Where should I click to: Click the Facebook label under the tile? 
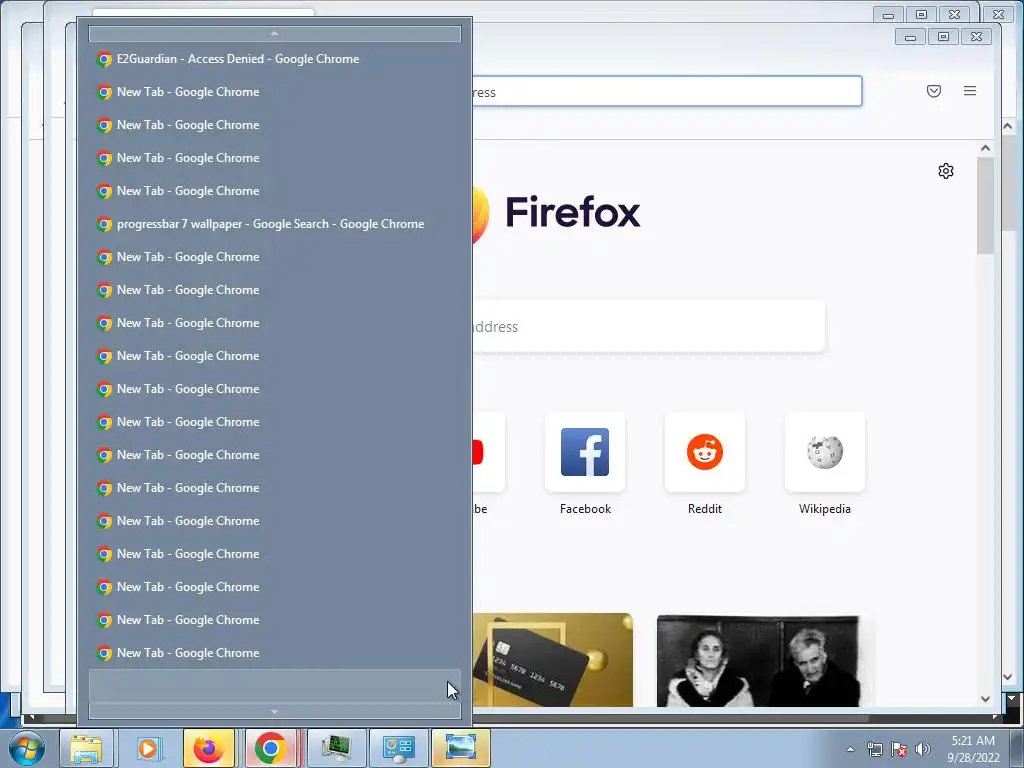[585, 509]
